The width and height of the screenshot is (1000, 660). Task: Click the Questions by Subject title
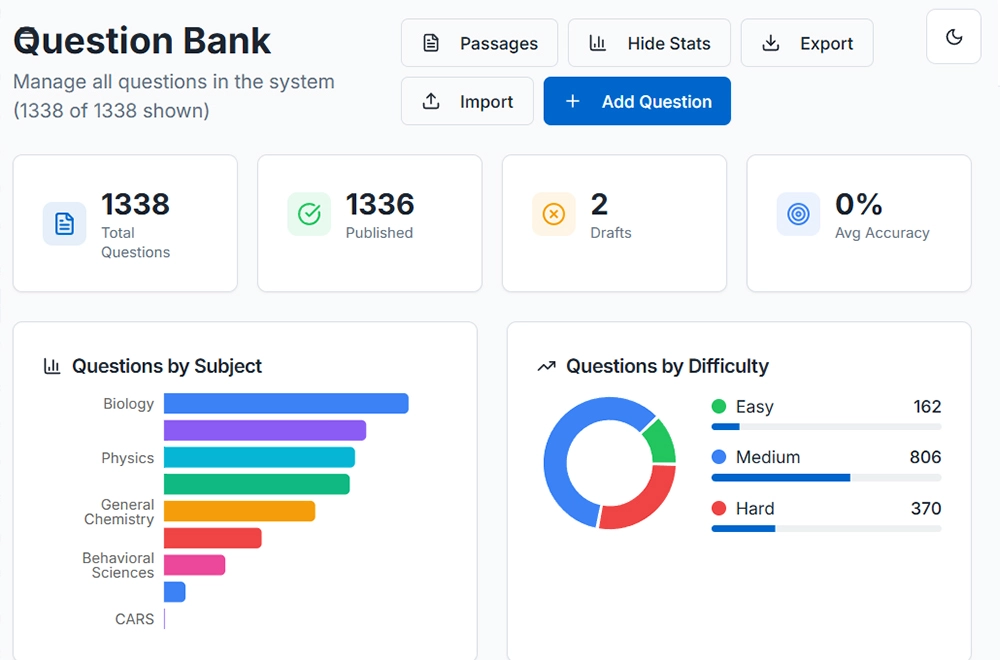click(166, 366)
